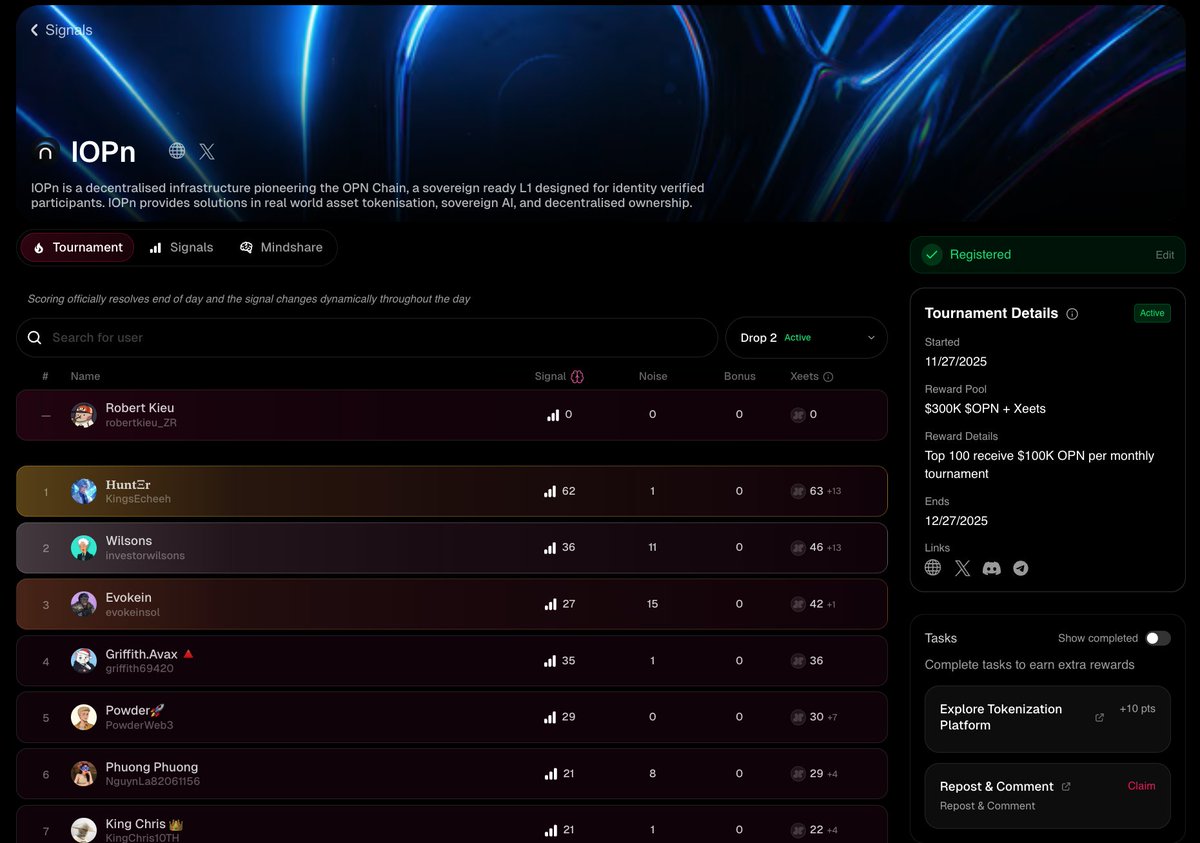Switch to the Signals tab
The height and width of the screenshot is (843, 1200).
click(x=181, y=248)
